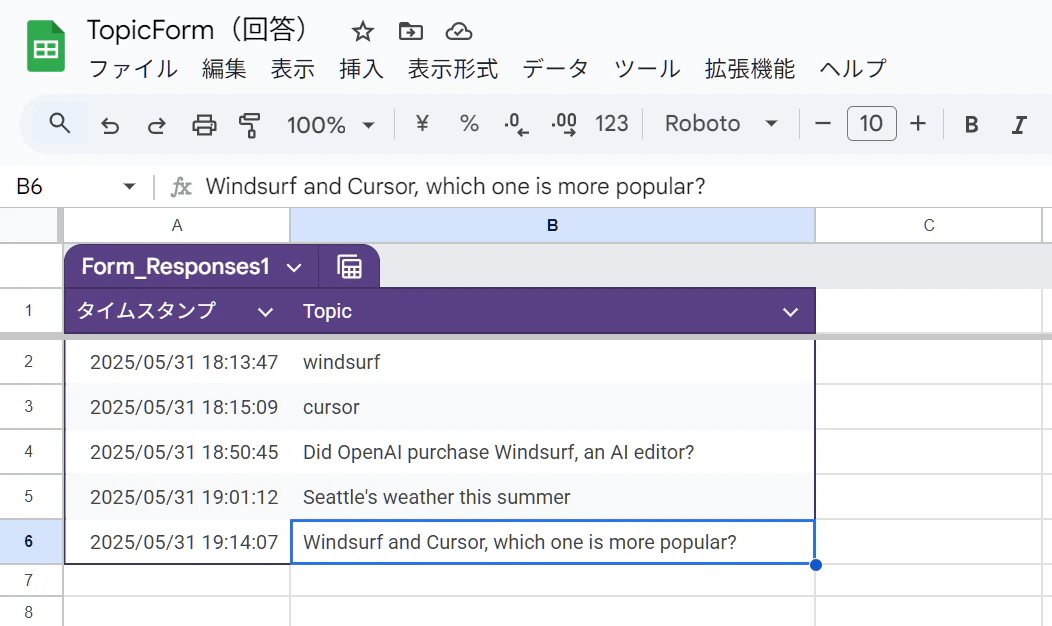
Task: Select row 2 header
Action: [x=29, y=362]
